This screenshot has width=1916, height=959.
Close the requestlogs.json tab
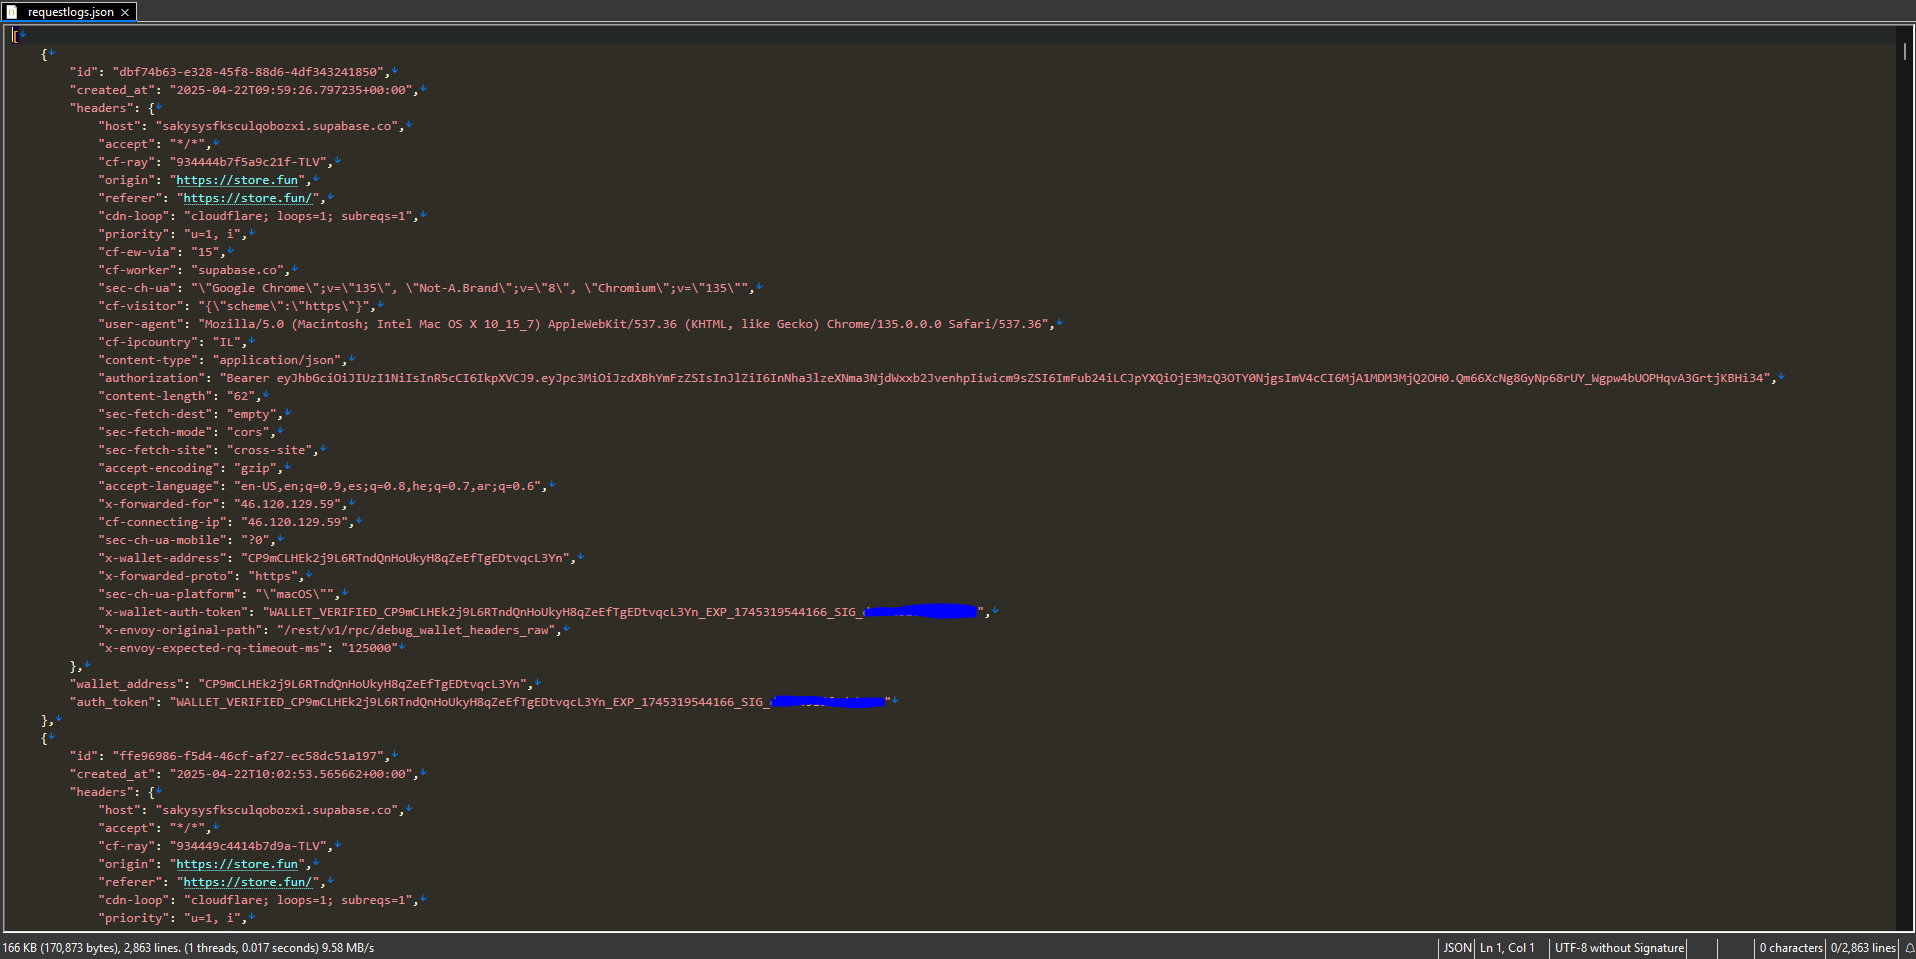pyautogui.click(x=125, y=12)
